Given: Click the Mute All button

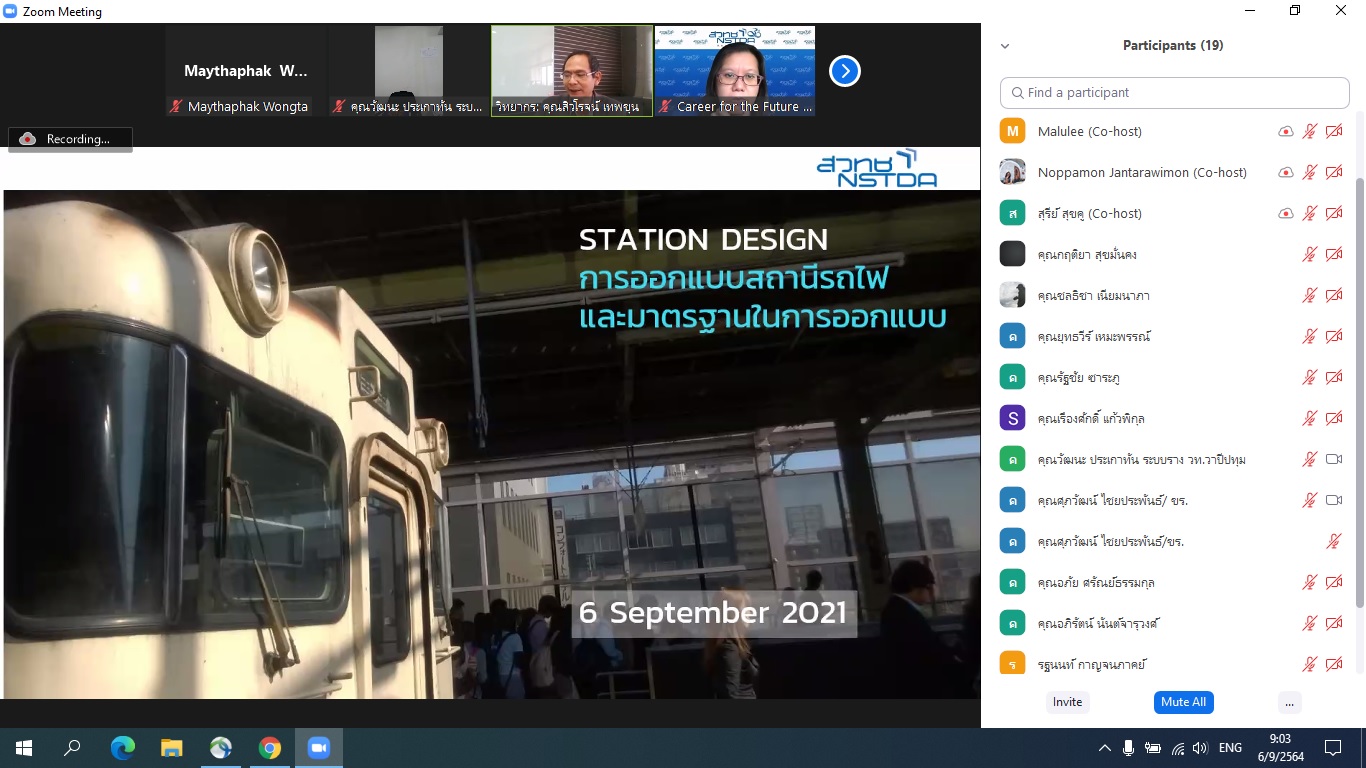Looking at the screenshot, I should point(1183,702).
